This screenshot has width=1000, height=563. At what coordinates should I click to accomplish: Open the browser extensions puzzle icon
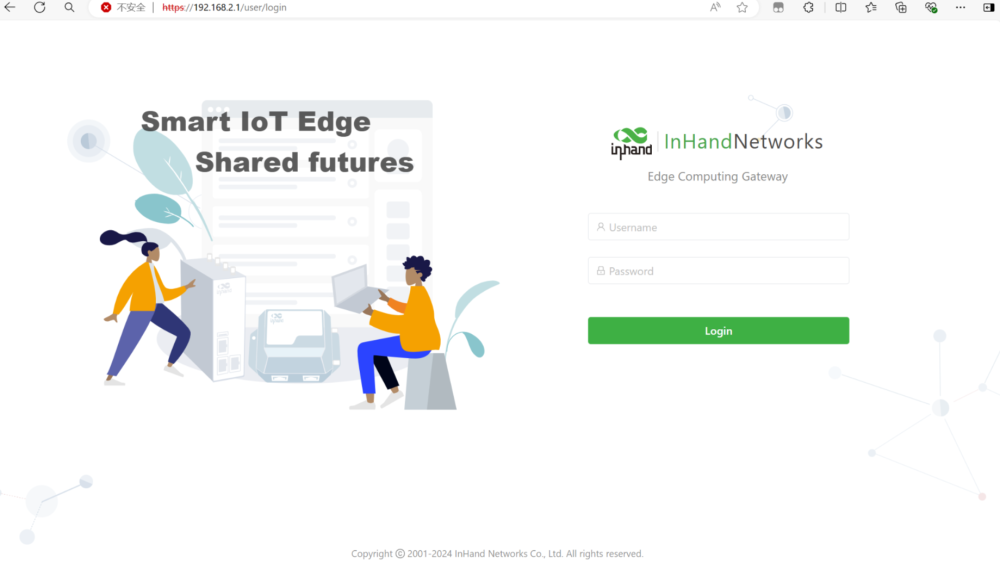pos(808,8)
